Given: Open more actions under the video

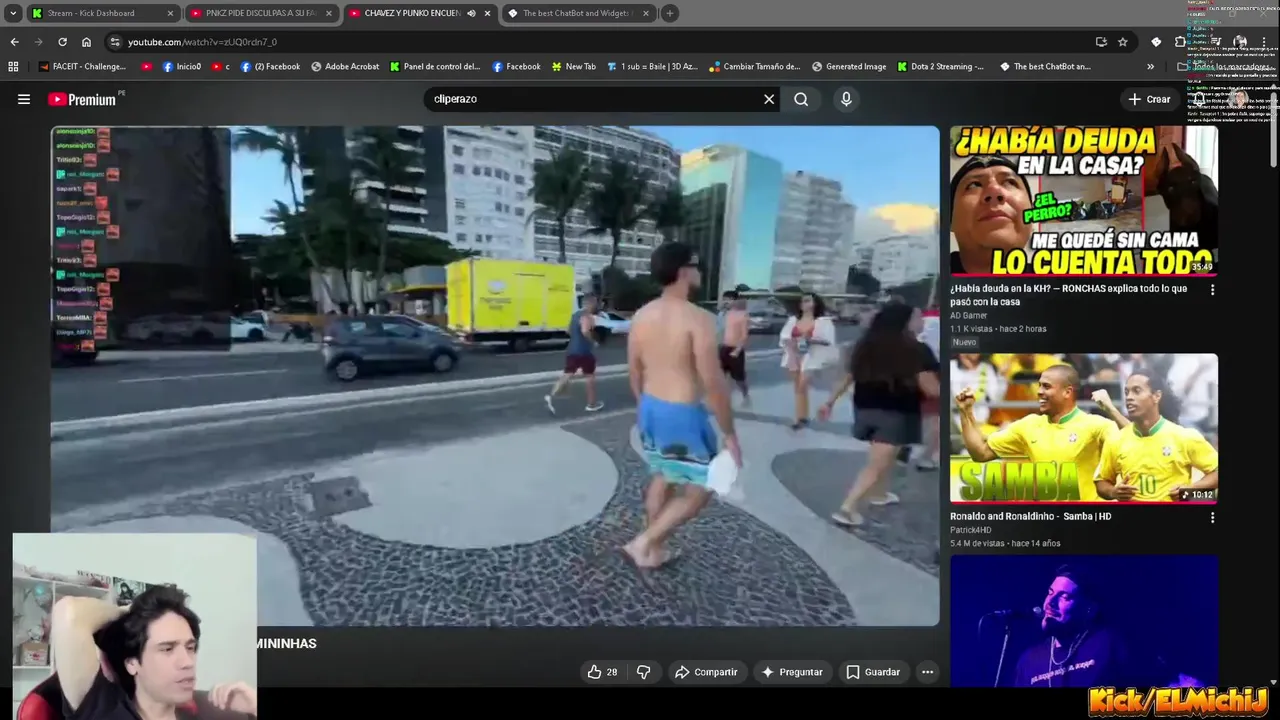Looking at the screenshot, I should click(927, 672).
